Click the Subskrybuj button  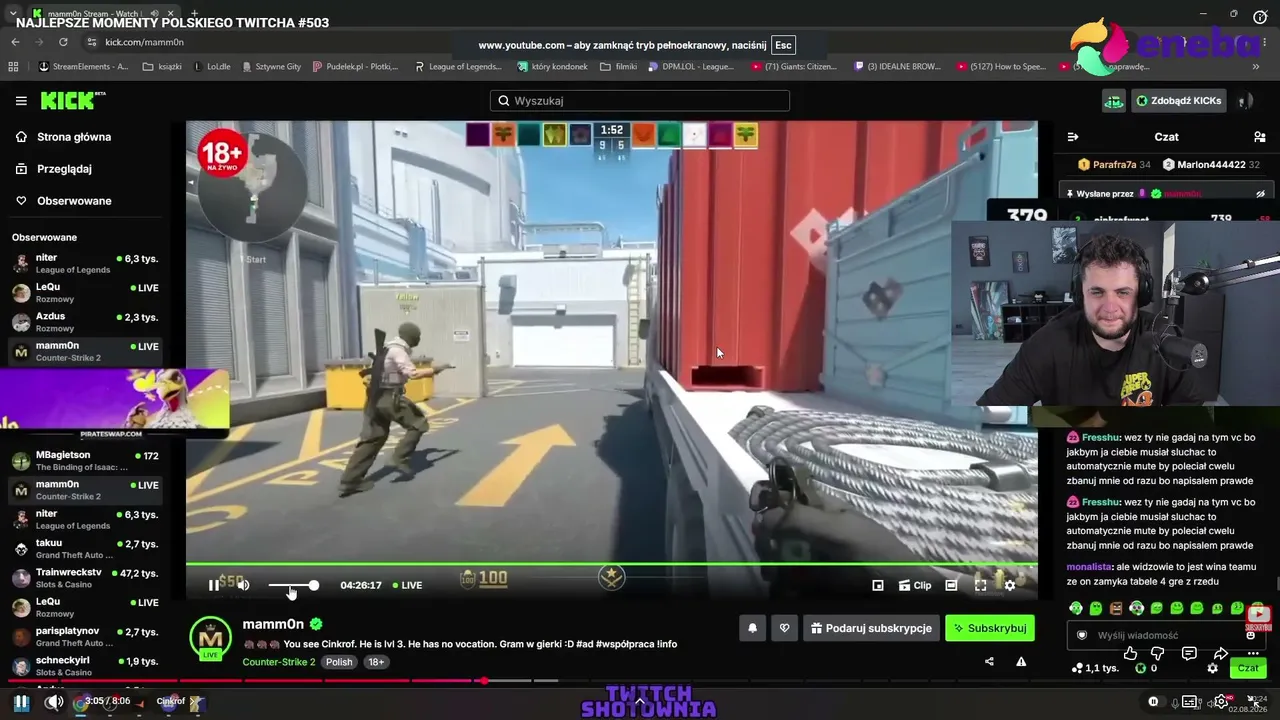990,628
